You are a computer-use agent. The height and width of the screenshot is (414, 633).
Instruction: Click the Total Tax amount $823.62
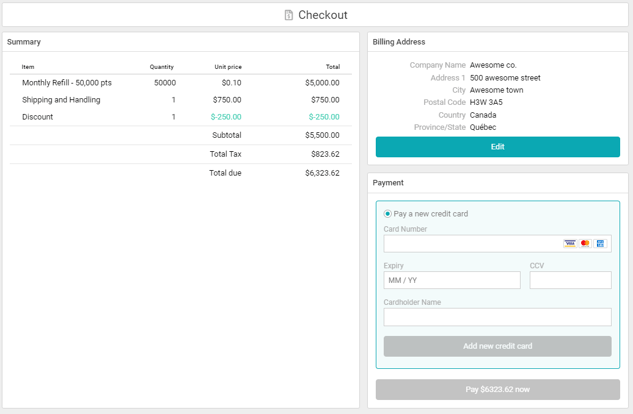[324, 154]
